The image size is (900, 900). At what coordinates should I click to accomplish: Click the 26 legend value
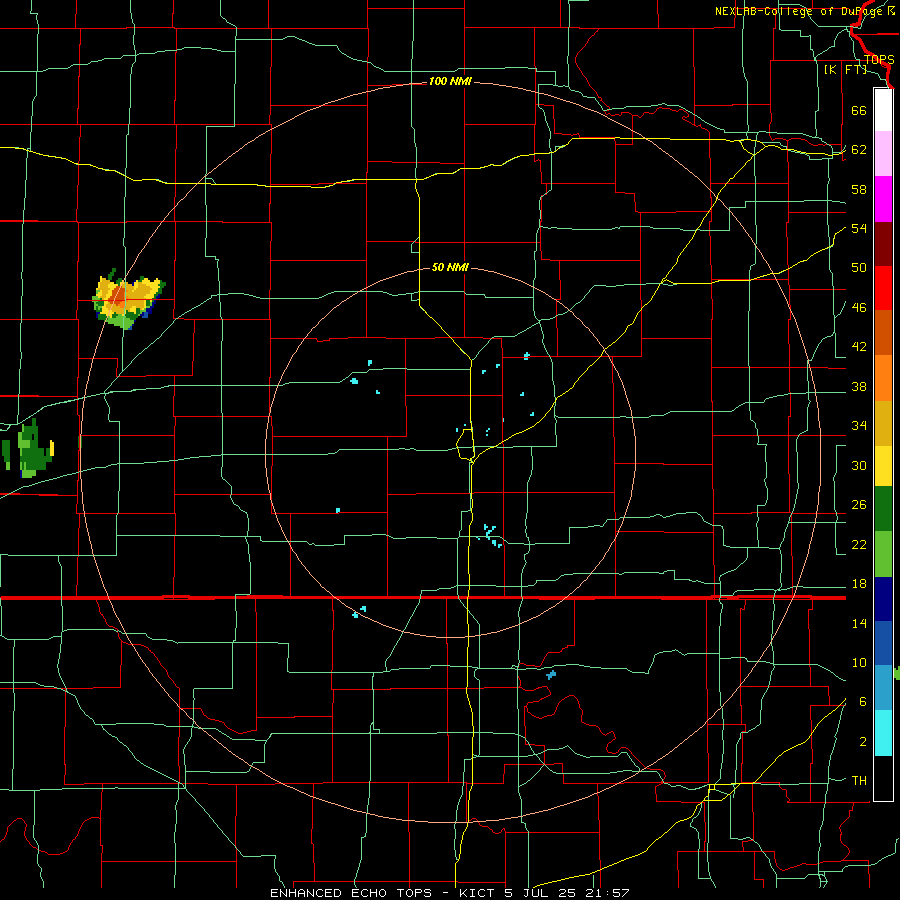point(859,505)
